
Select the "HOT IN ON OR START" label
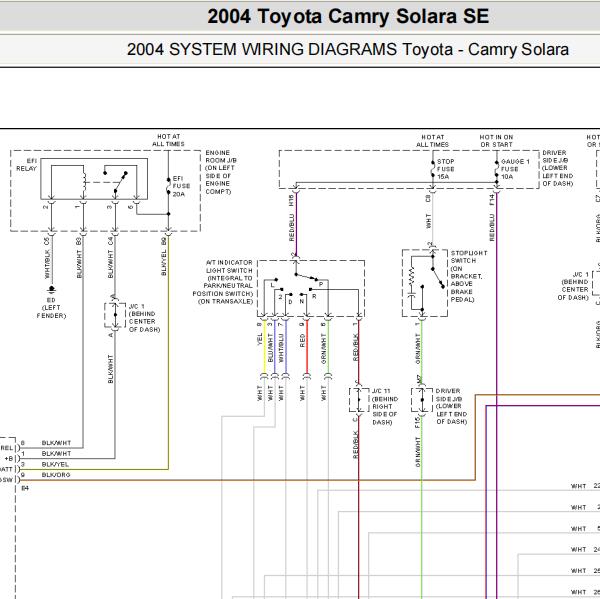point(496,141)
